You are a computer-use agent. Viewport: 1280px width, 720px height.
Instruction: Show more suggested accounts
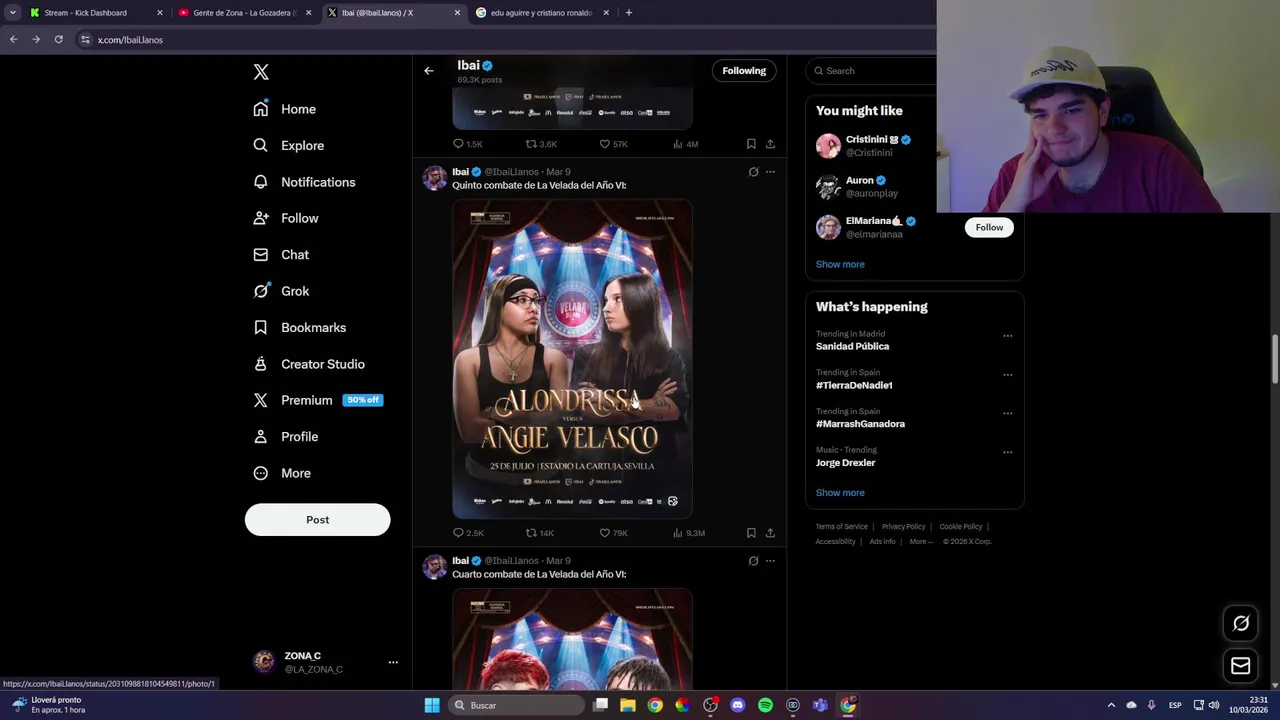coord(840,265)
